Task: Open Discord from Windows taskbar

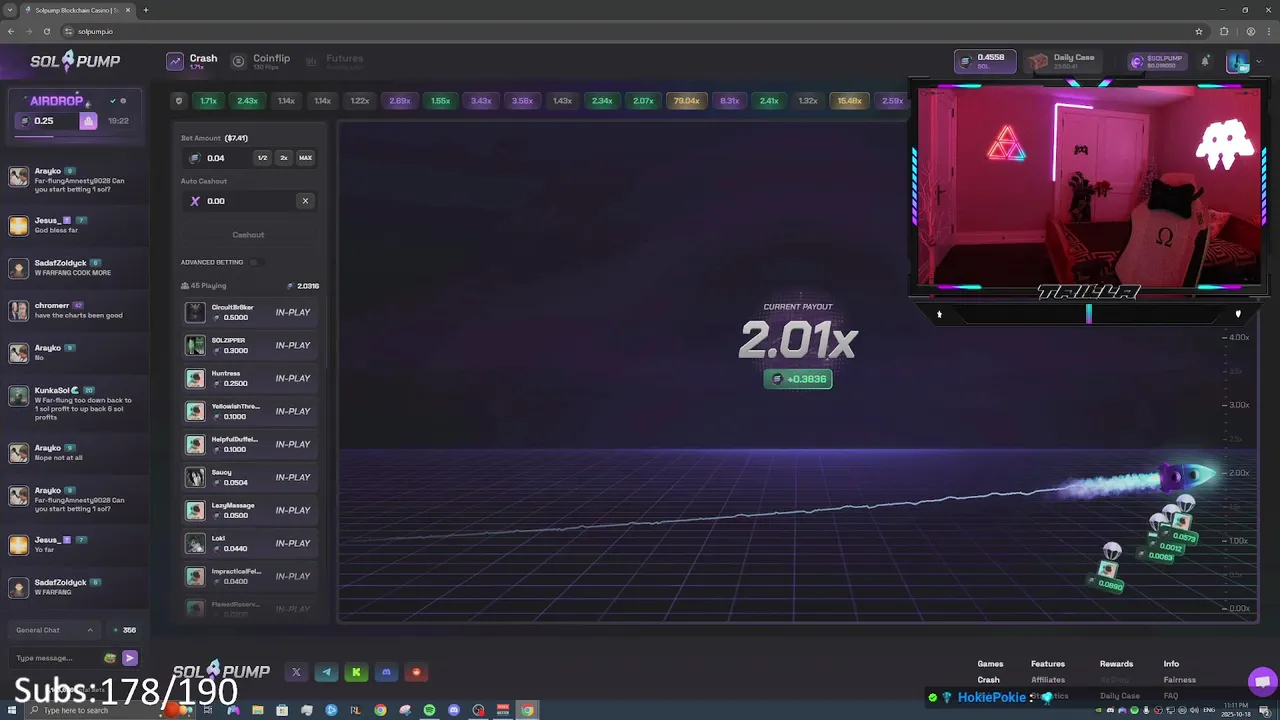Action: (x=454, y=710)
